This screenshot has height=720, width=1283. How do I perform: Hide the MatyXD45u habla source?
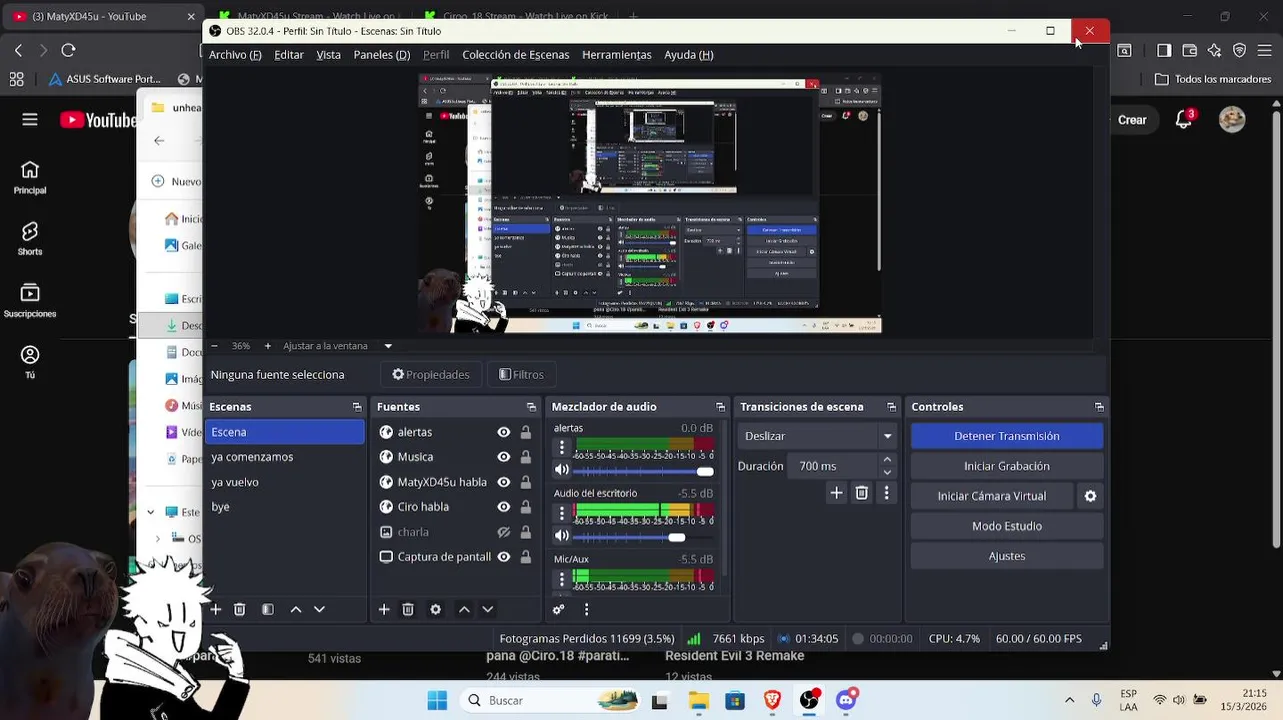pyautogui.click(x=504, y=482)
